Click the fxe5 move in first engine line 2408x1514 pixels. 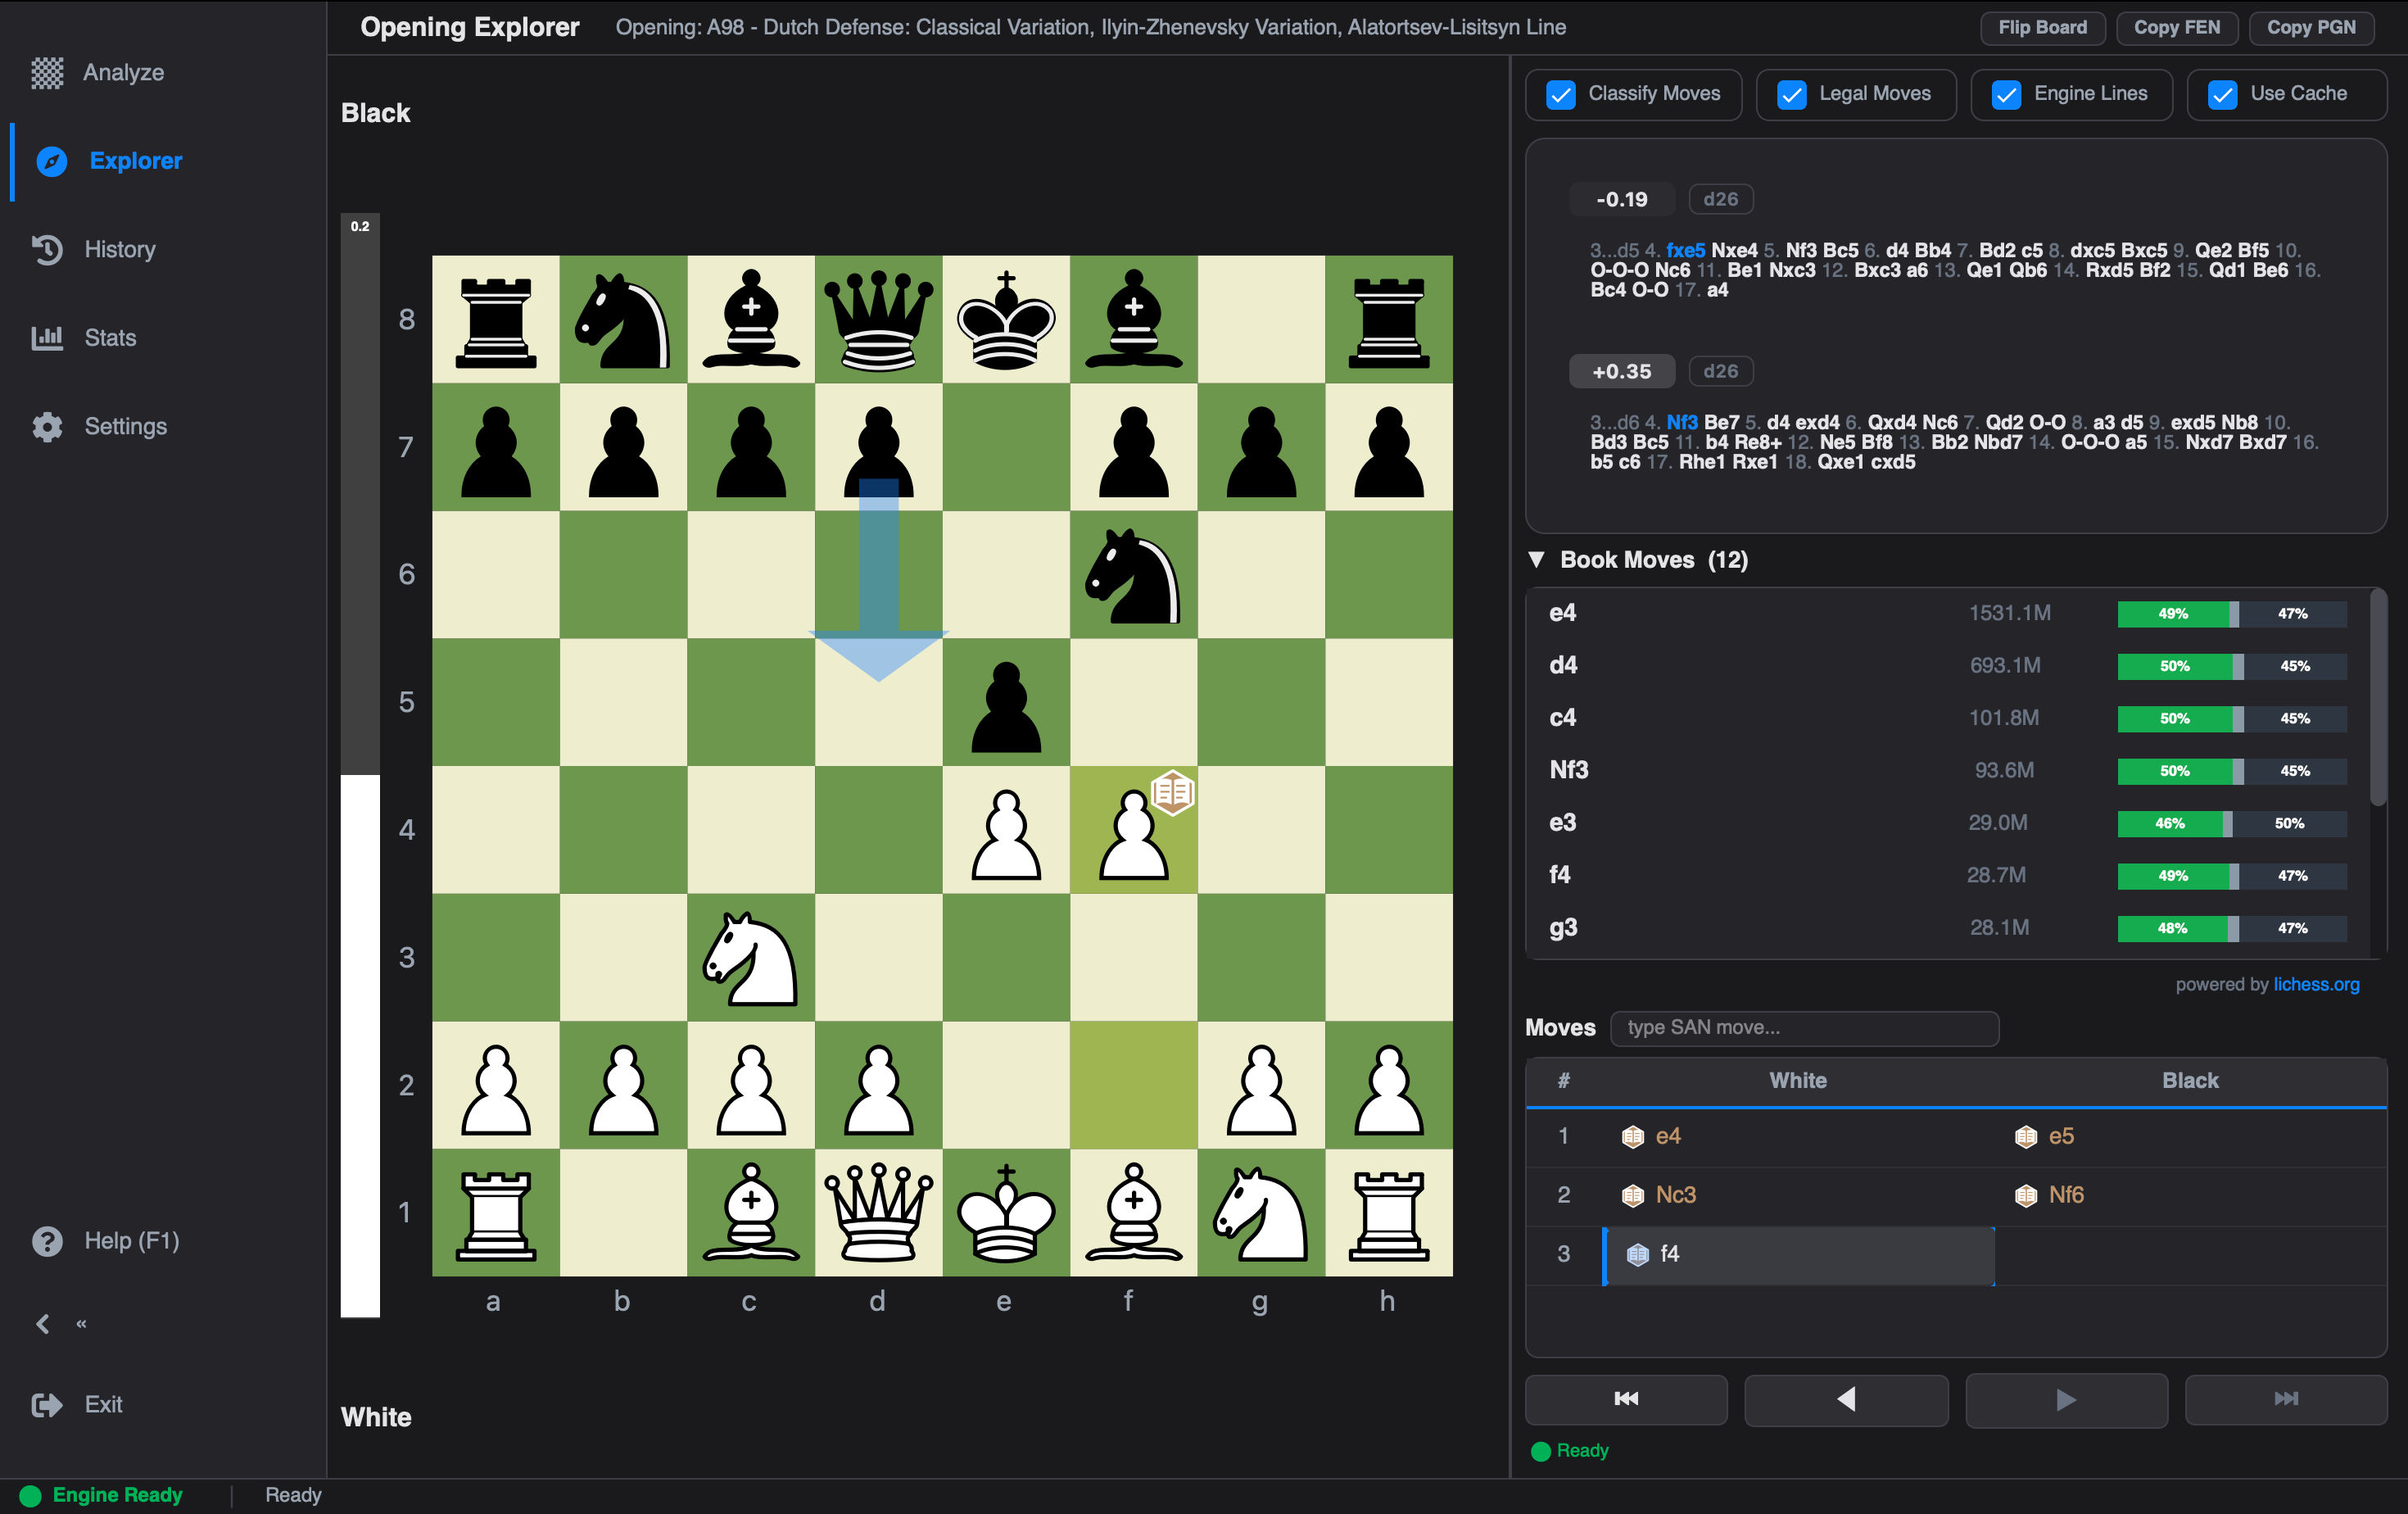[x=1685, y=250]
